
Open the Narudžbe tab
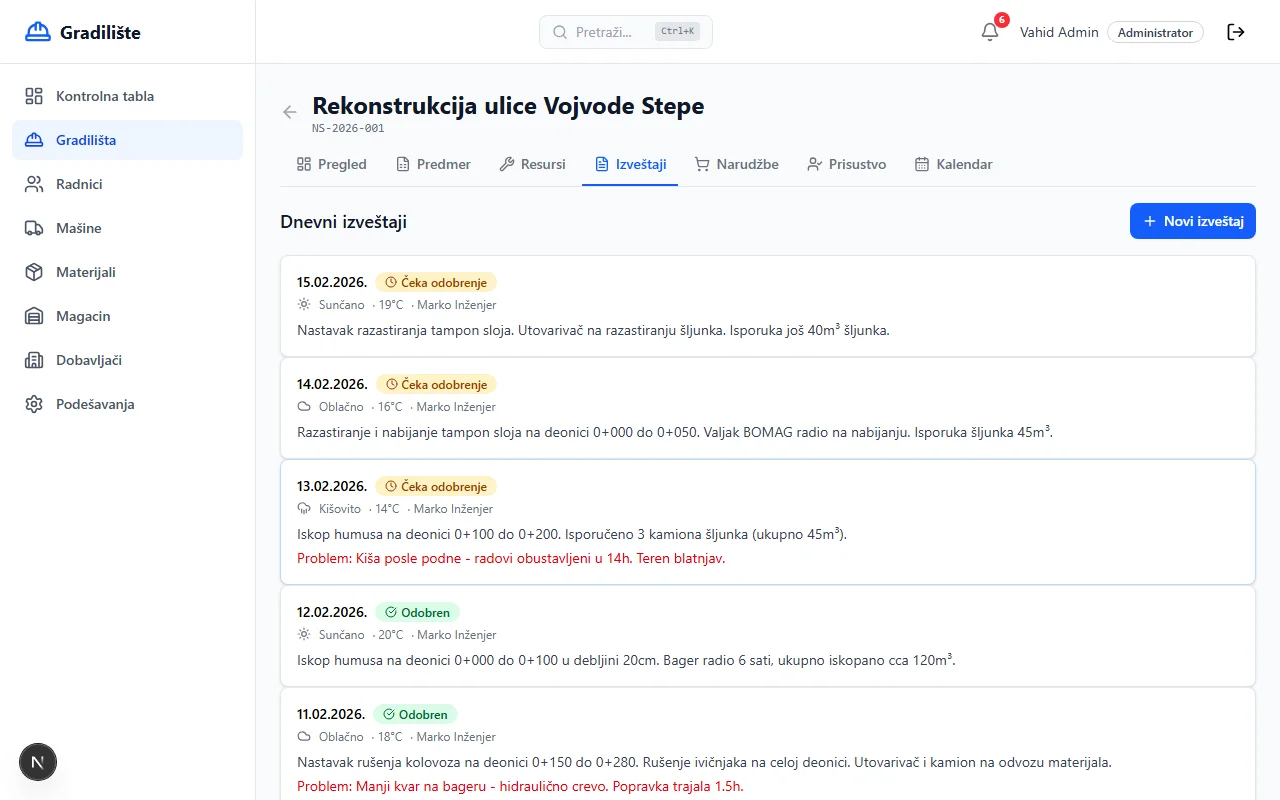[737, 164]
